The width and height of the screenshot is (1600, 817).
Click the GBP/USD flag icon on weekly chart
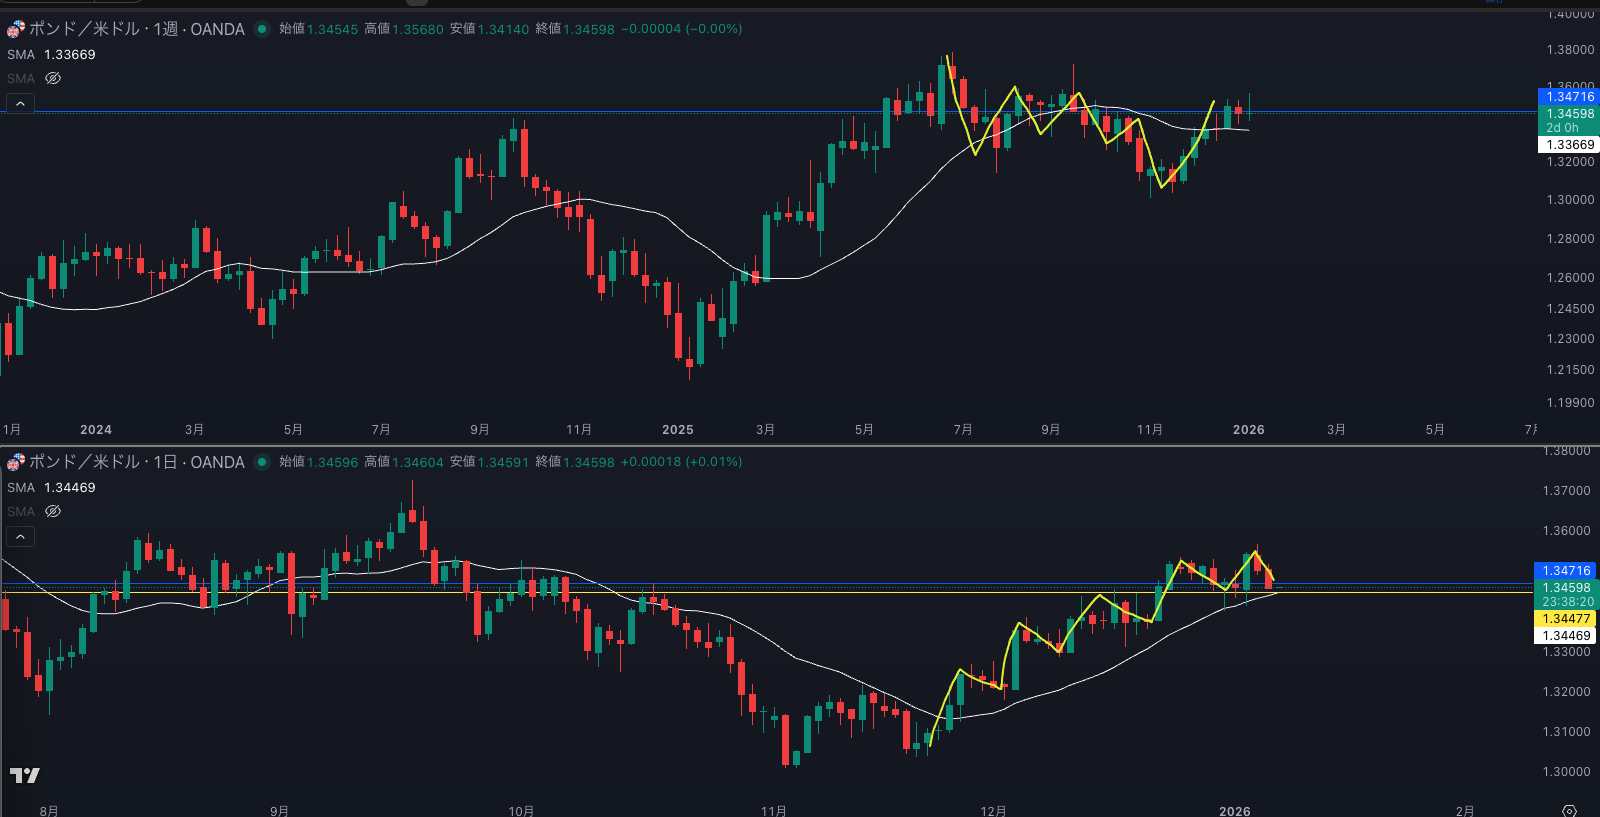(x=16, y=29)
